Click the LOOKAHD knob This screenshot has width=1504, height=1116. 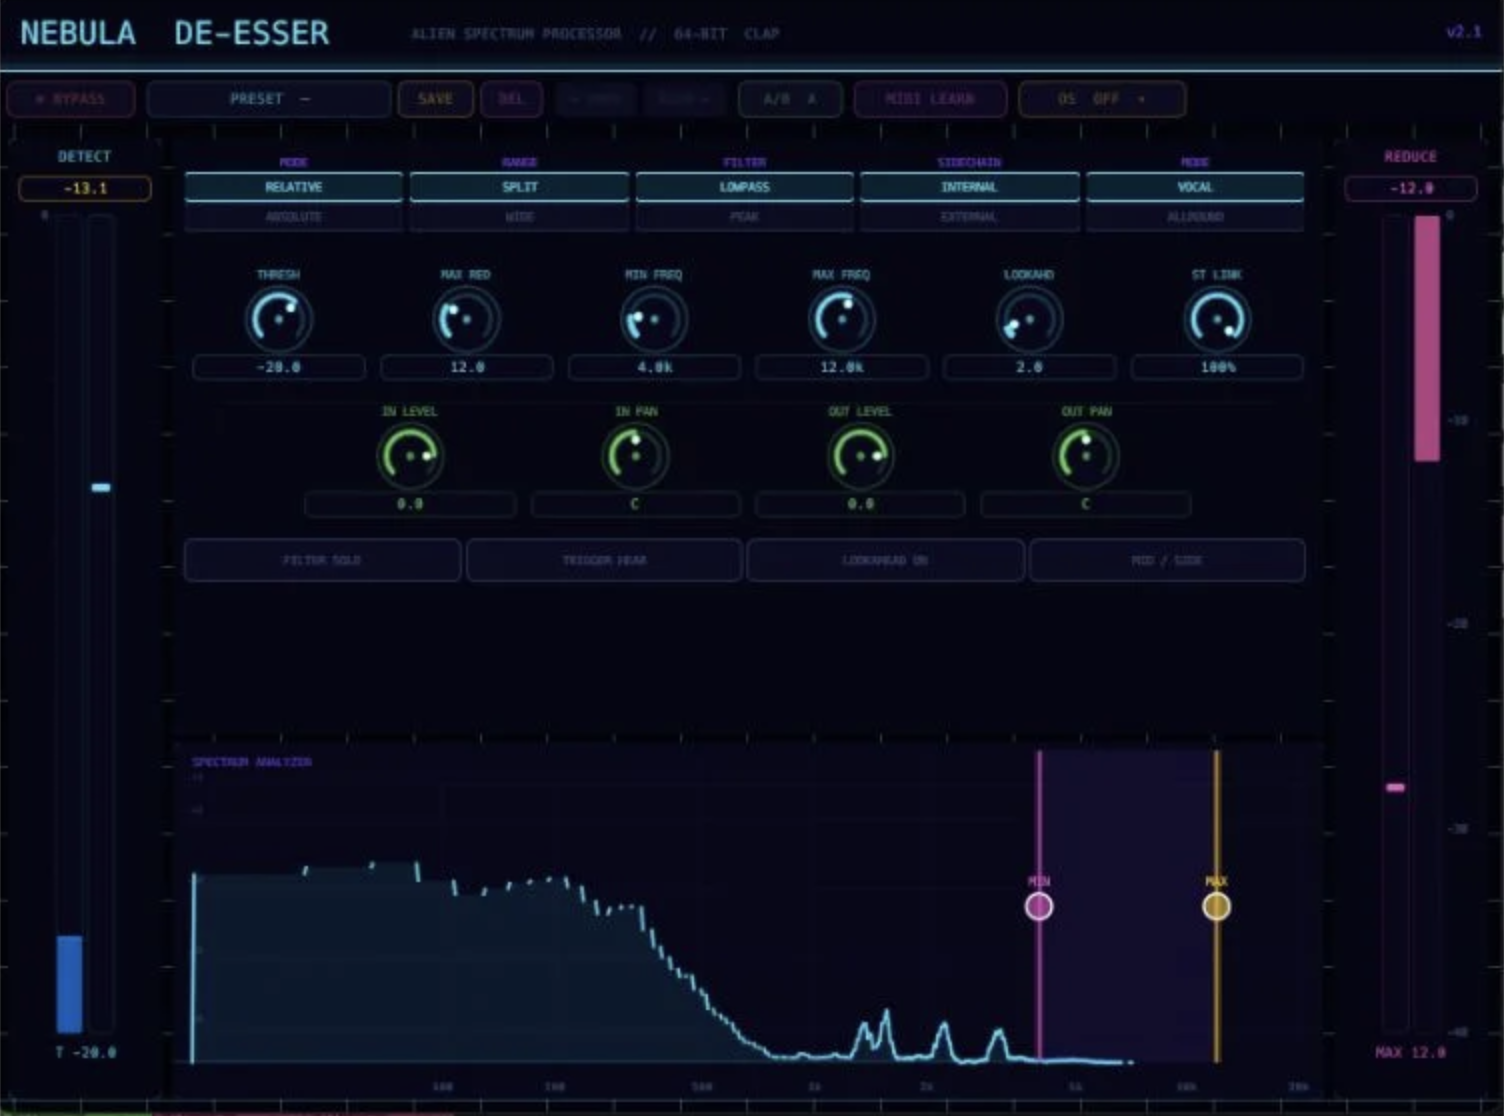click(x=1029, y=319)
